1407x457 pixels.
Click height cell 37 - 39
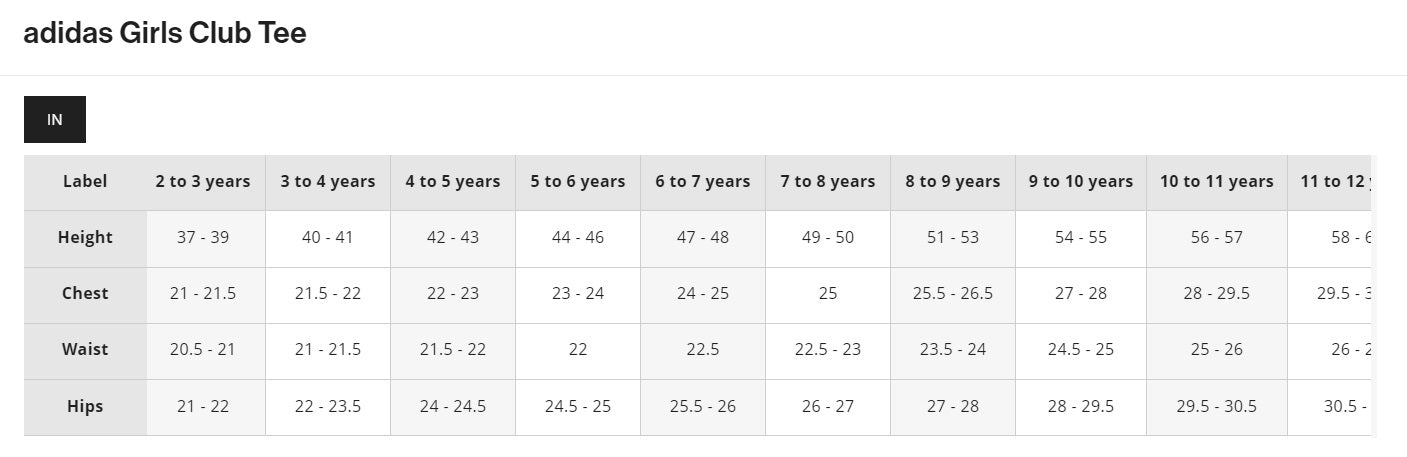tap(203, 237)
